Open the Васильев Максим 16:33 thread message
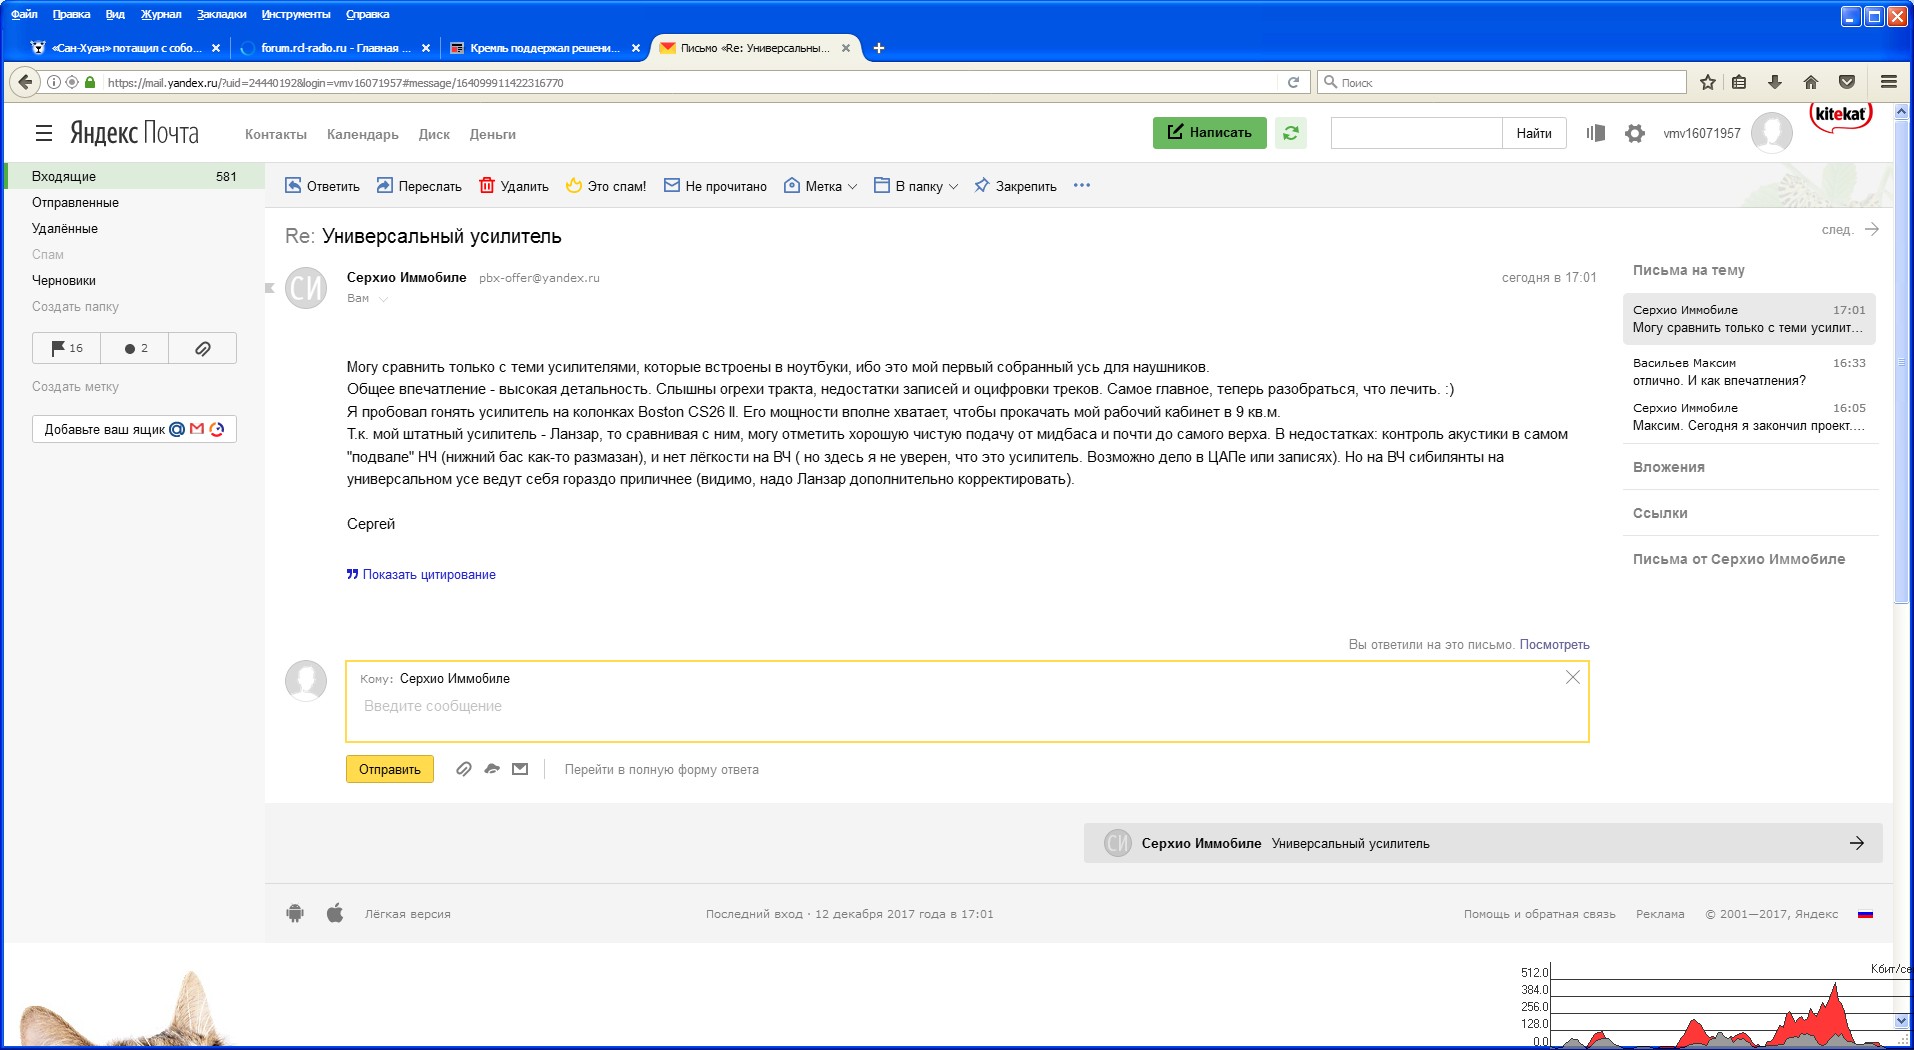1914x1050 pixels. [1749, 372]
